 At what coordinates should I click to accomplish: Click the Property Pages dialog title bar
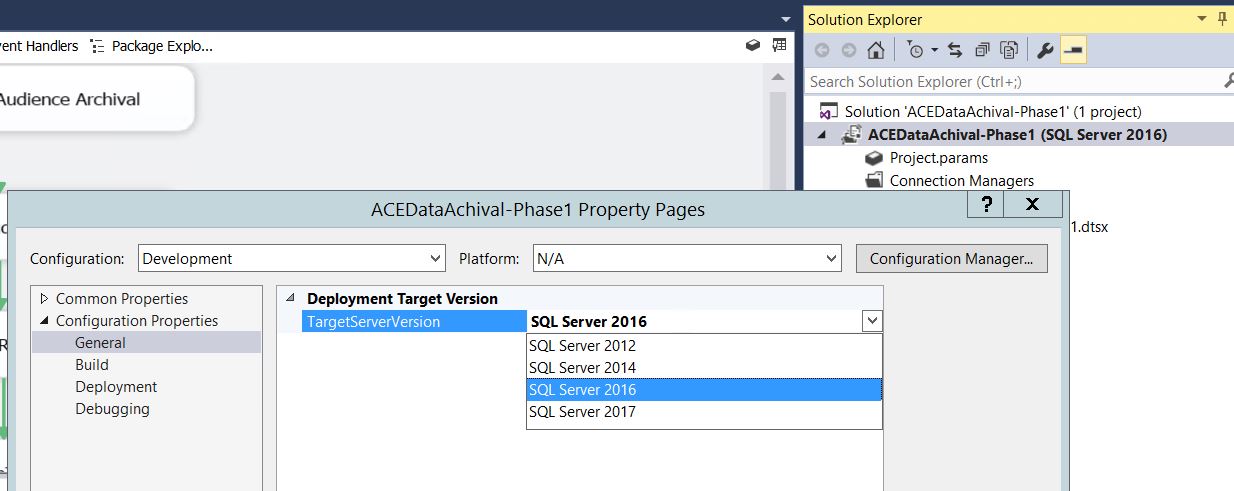538,210
